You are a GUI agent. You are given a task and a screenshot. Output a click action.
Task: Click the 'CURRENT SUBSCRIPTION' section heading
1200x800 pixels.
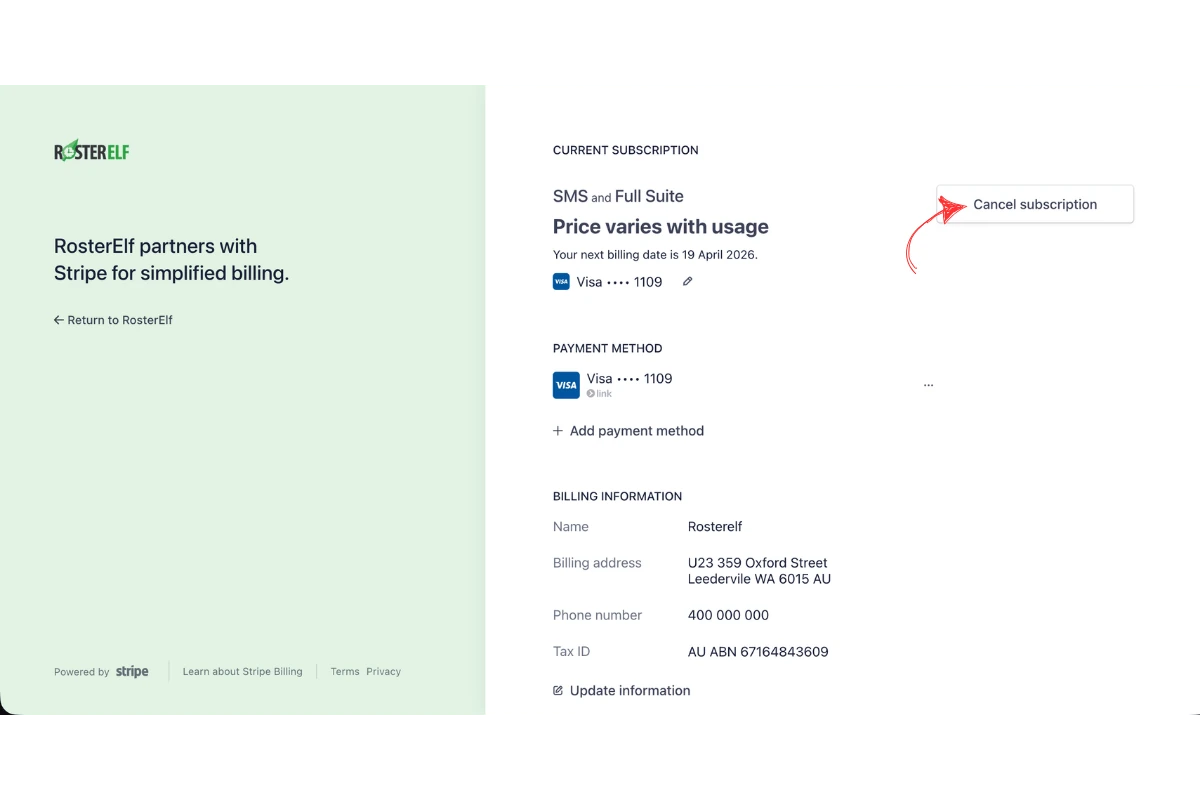tap(626, 150)
